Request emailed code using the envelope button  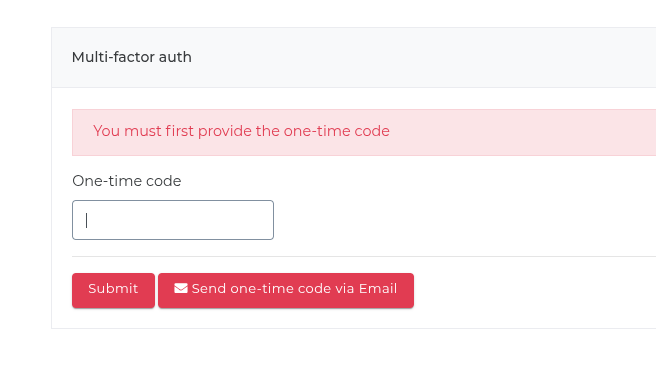tap(286, 291)
